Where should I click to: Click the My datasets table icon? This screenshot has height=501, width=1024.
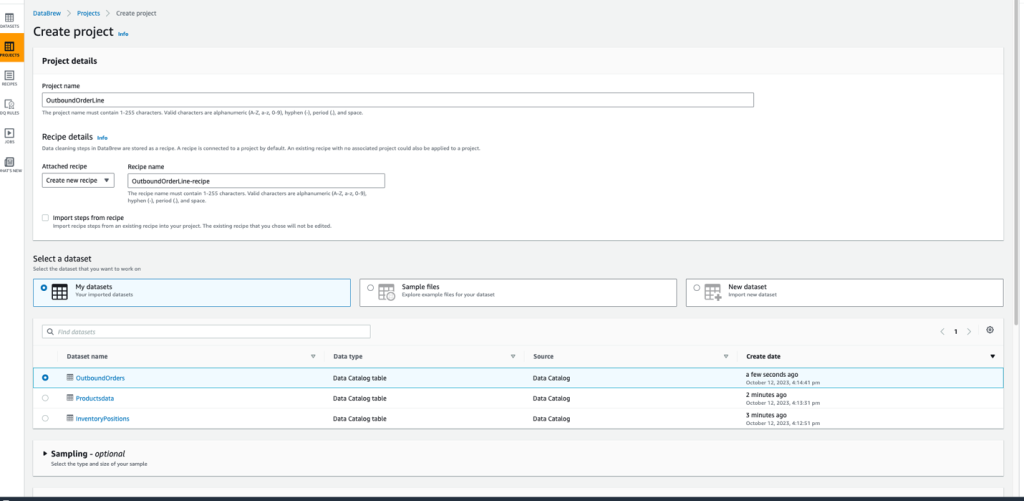(x=59, y=292)
